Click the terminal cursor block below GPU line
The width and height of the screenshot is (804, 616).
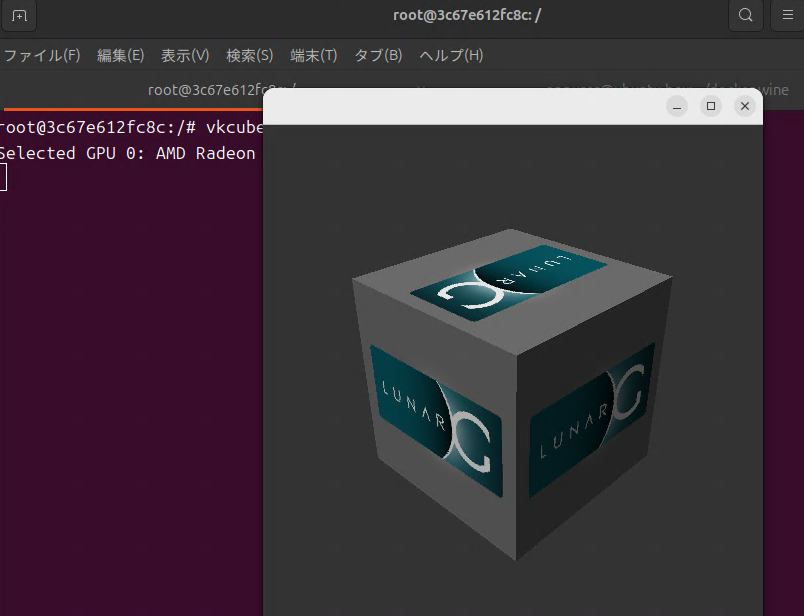click(3, 178)
